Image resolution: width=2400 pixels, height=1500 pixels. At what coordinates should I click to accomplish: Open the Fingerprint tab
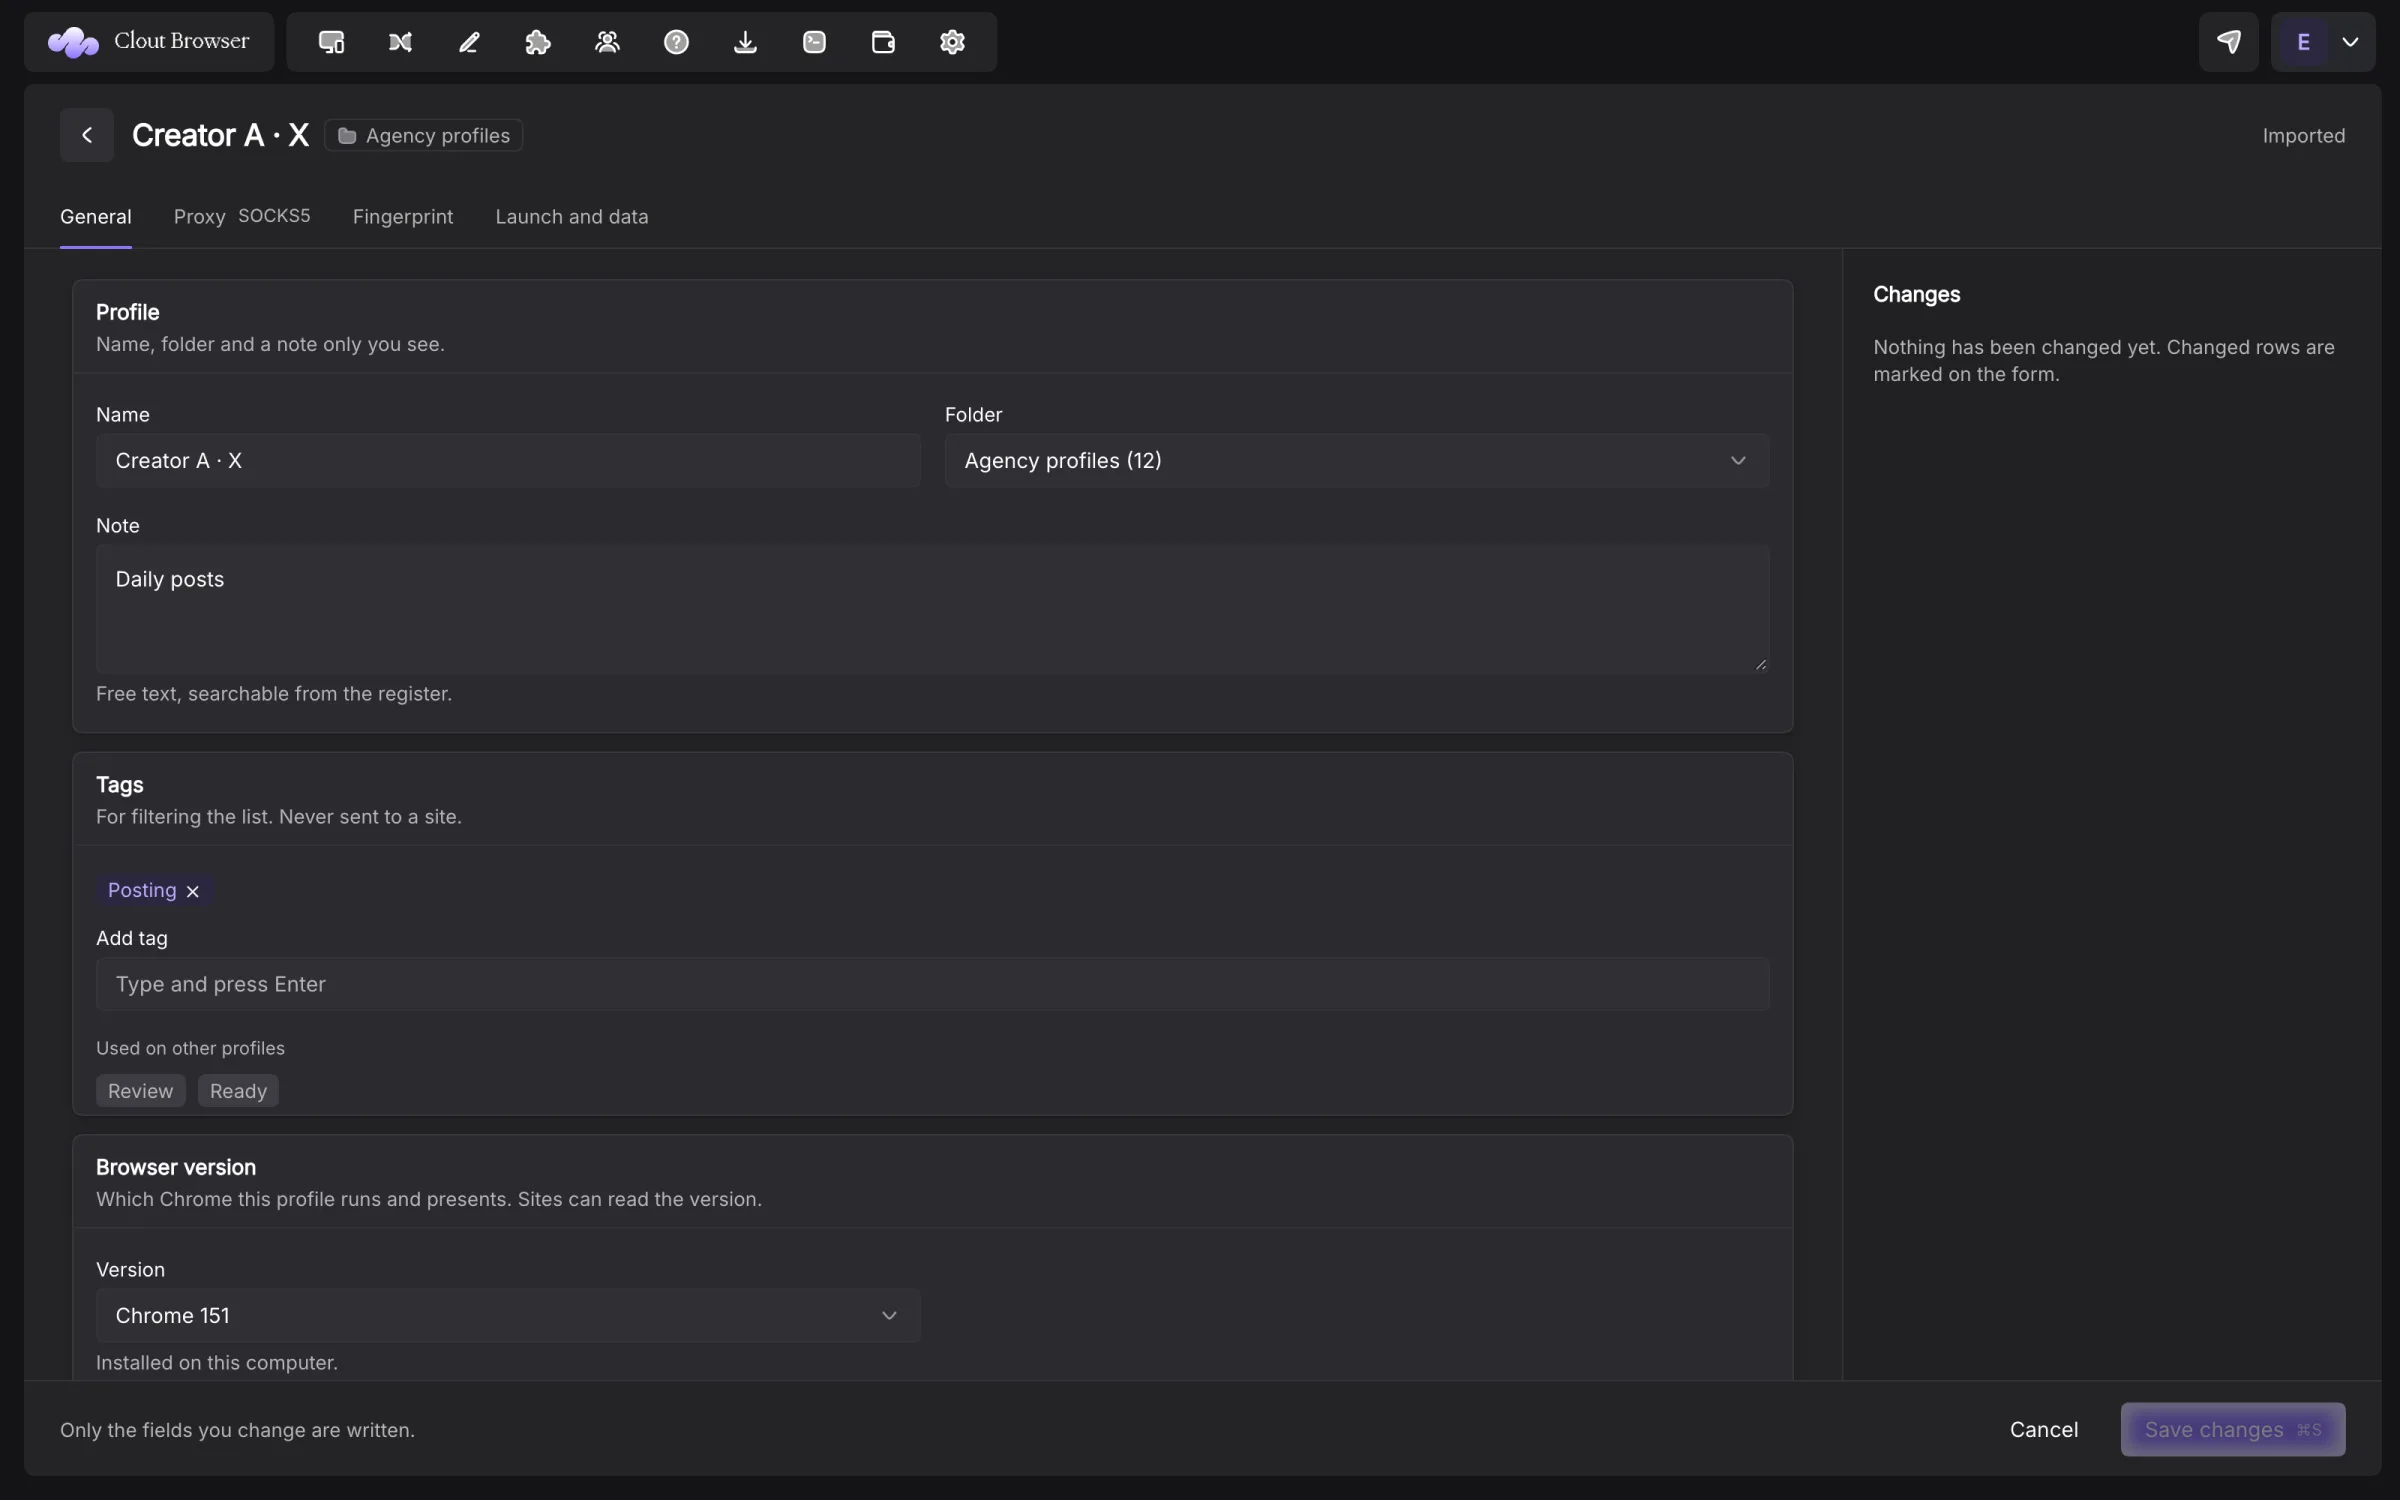tap(403, 217)
